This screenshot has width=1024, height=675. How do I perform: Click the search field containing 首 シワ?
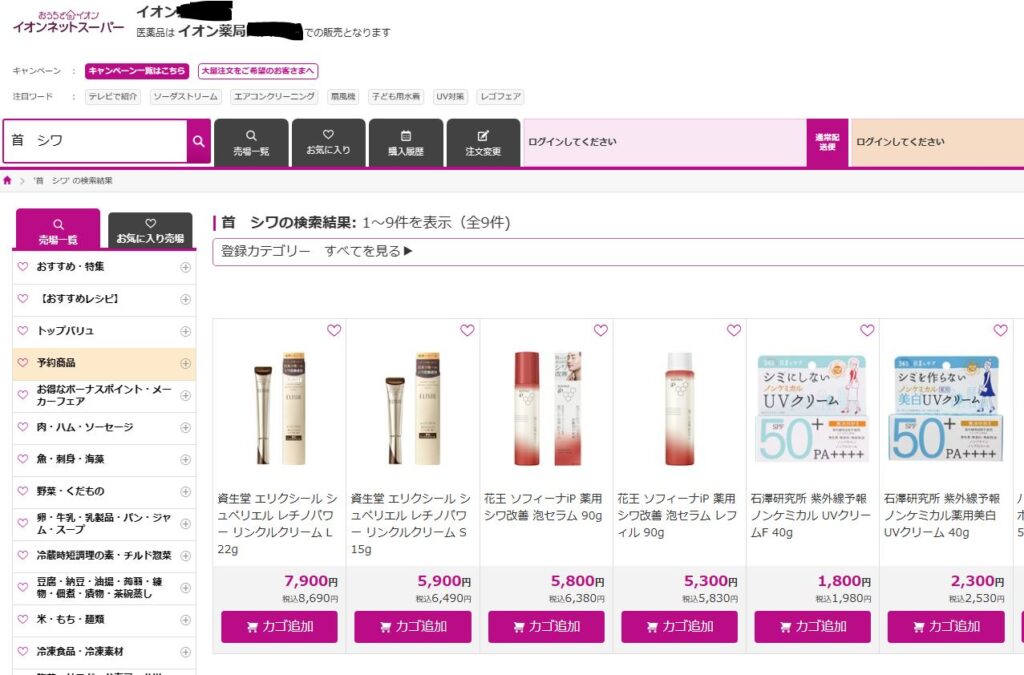(95, 141)
